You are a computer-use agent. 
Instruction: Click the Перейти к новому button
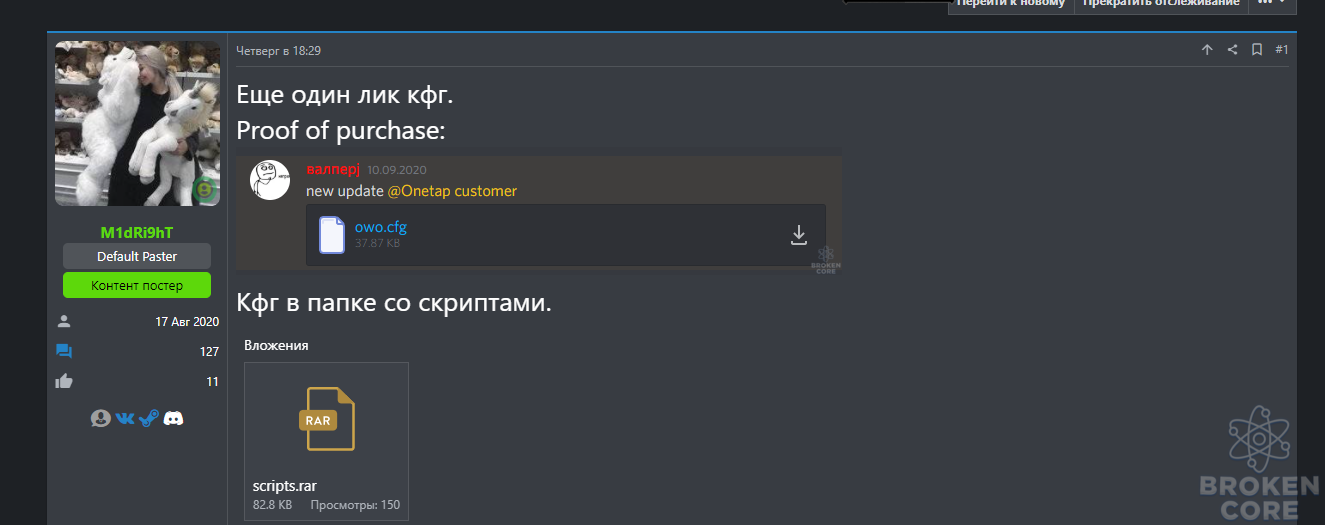pyautogui.click(x=1011, y=3)
